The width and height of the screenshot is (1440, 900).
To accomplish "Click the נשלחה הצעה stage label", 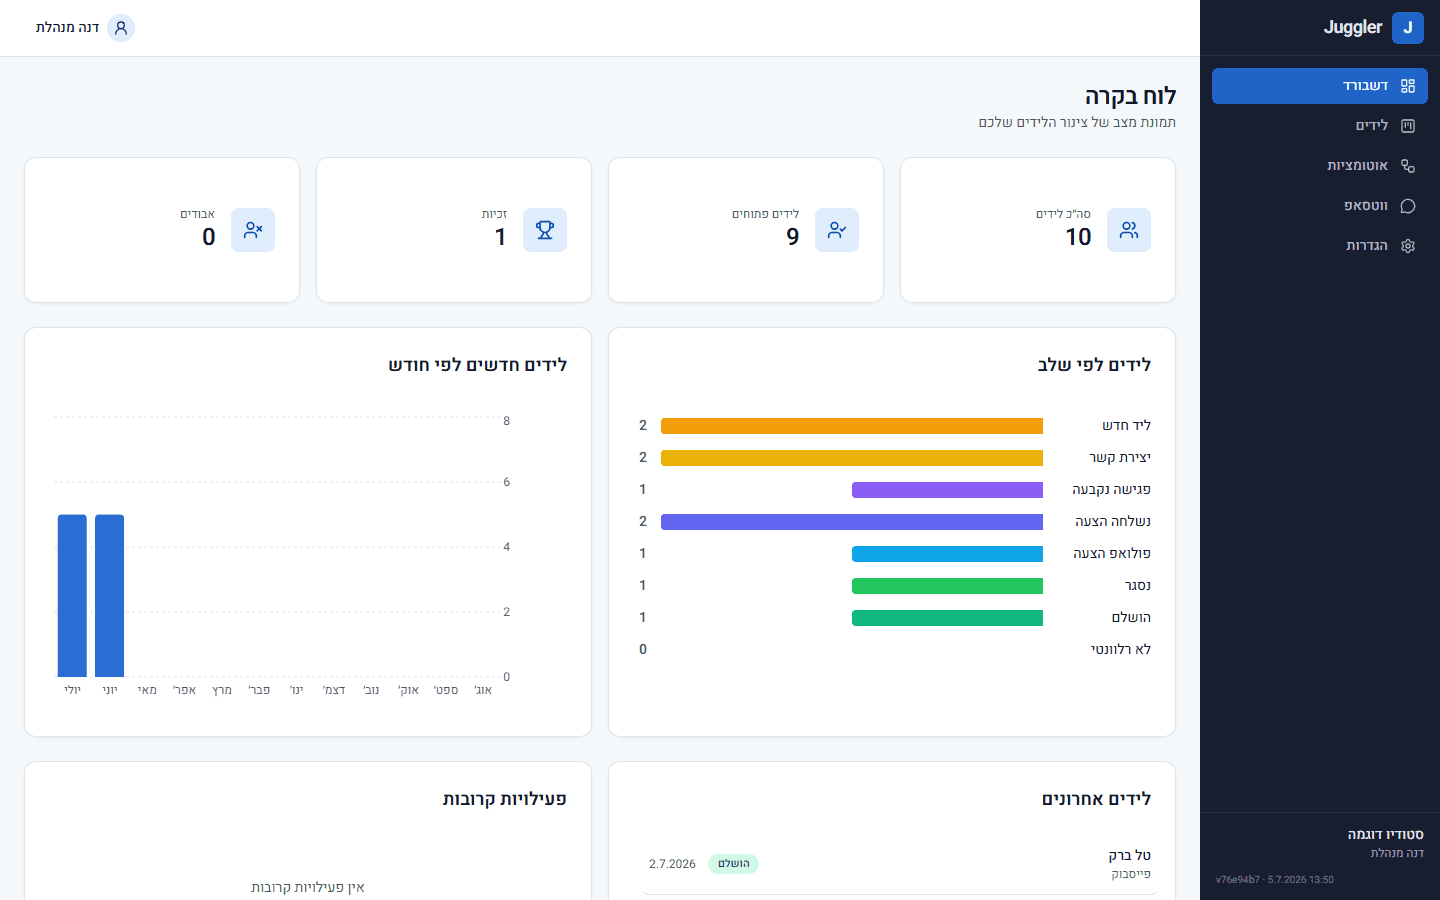I will 1113,522.
